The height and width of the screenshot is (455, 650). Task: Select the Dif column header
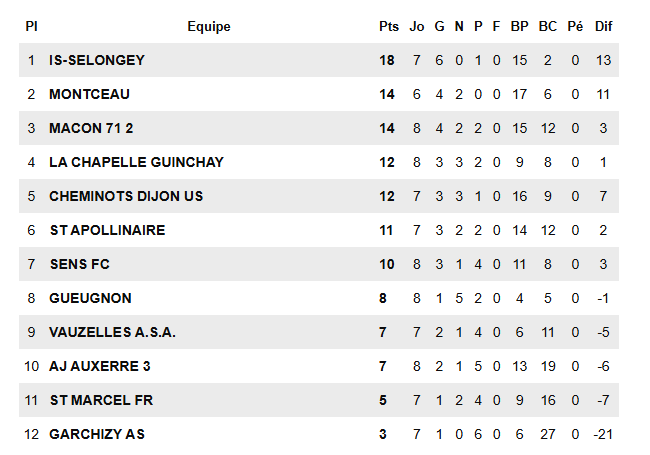tap(603, 26)
